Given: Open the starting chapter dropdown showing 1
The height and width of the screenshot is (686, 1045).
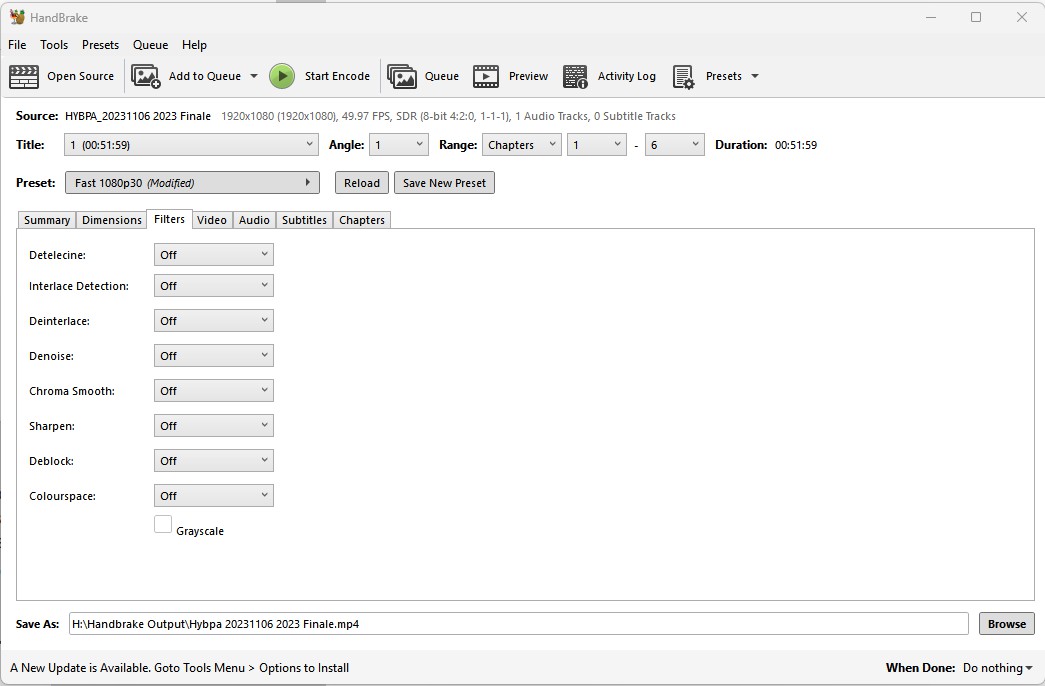Looking at the screenshot, I should (596, 145).
